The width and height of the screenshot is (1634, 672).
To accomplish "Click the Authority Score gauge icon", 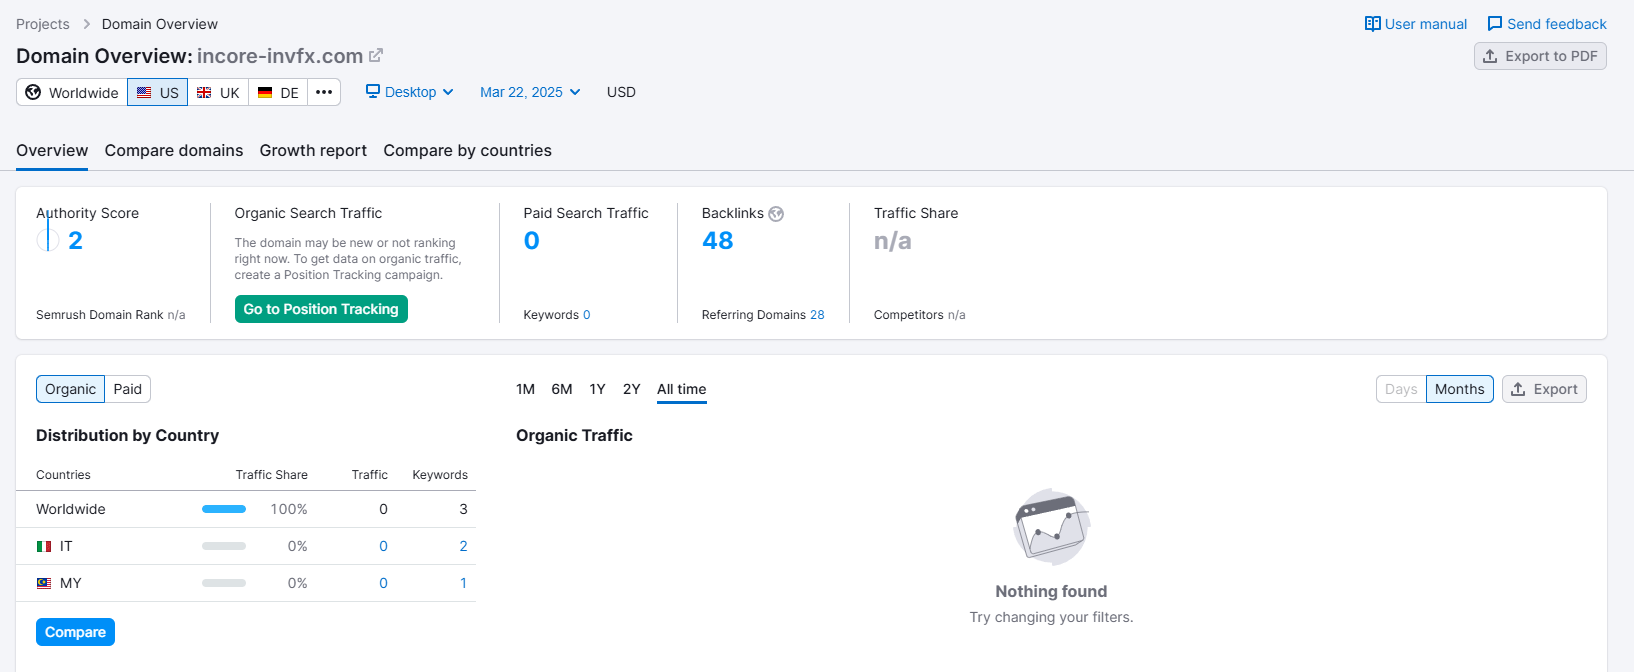I will [x=48, y=240].
